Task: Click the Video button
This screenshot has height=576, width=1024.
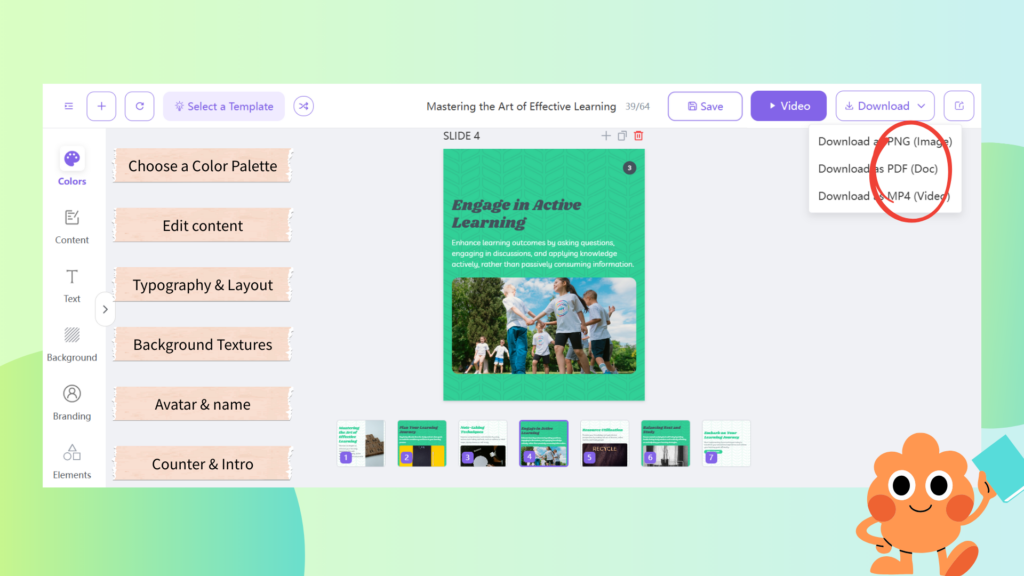Action: [788, 106]
